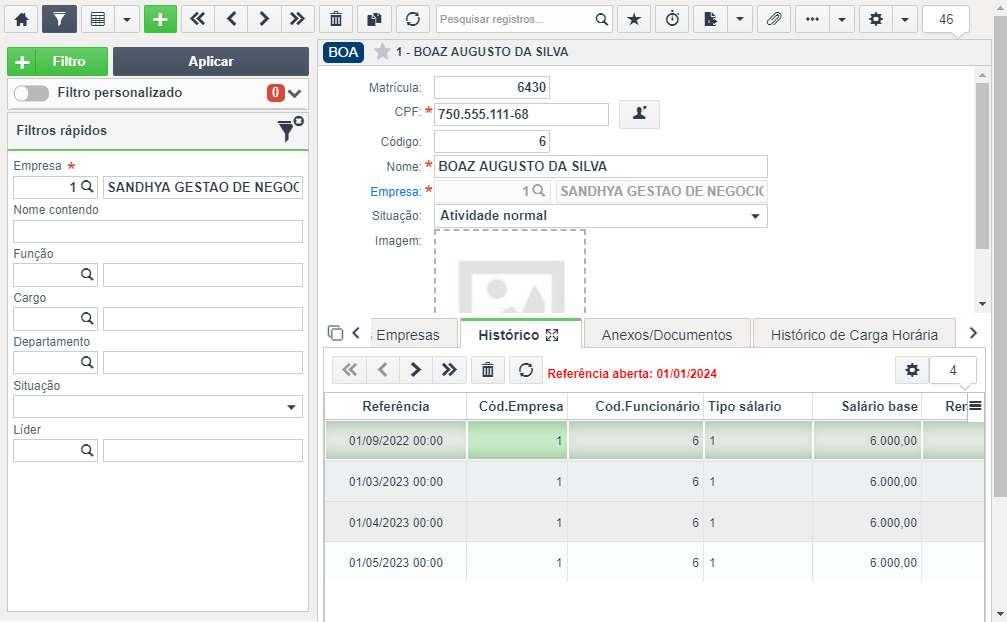Expand export options dropdown arrow
The height and width of the screenshot is (622, 1007).
(740, 19)
